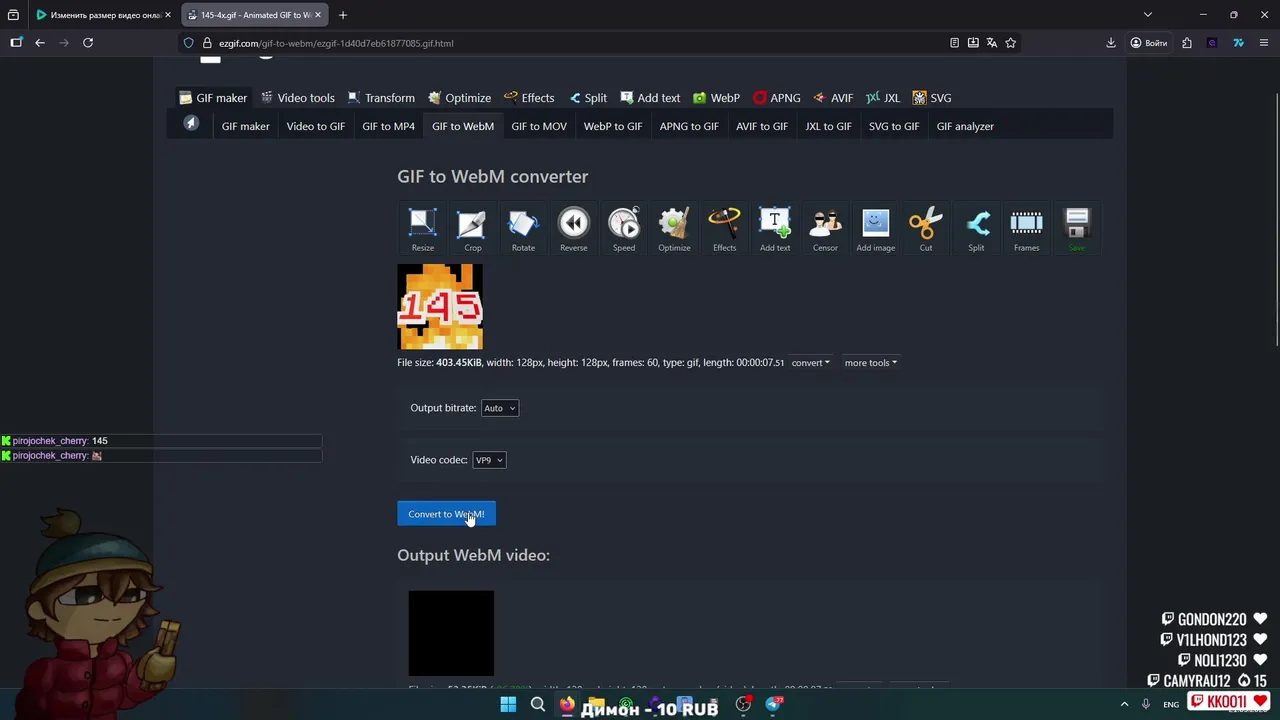1280x720 pixels.
Task: Open the APNG menu item
Action: pos(777,98)
